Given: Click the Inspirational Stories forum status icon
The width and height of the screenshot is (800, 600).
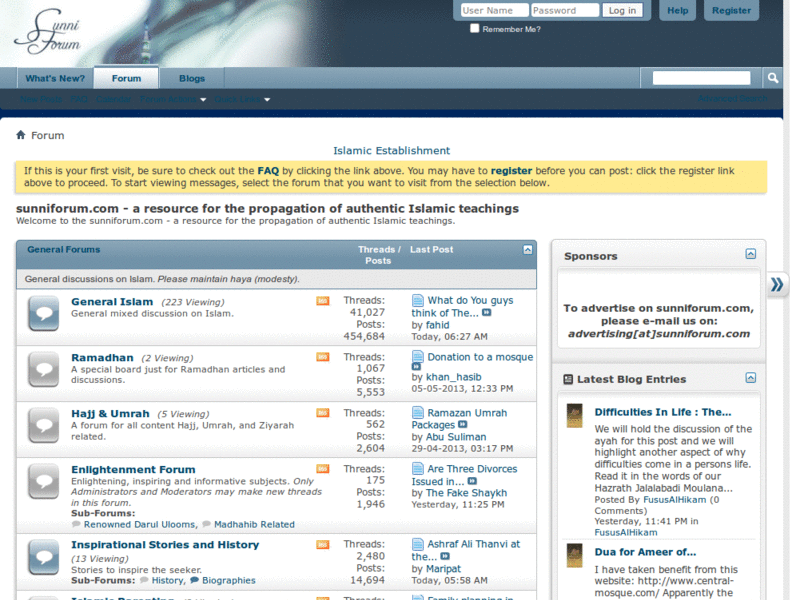Looking at the screenshot, I should pos(44,557).
